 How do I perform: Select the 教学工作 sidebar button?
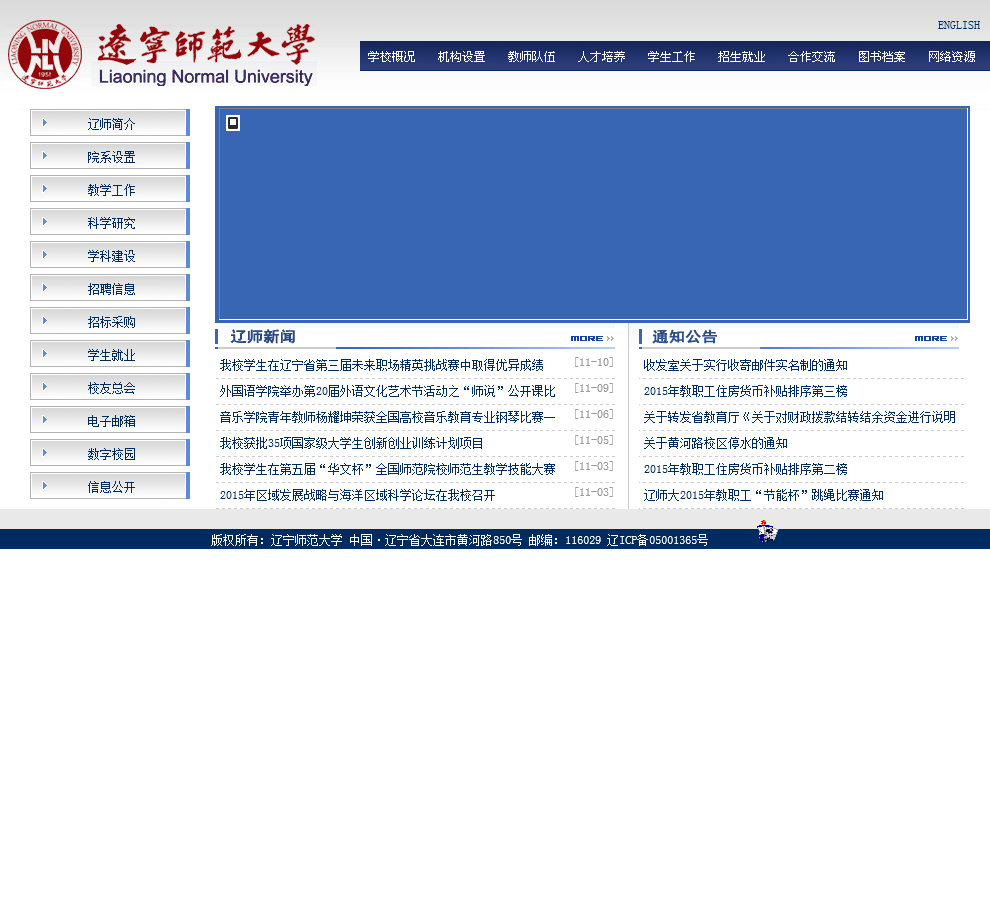pos(110,189)
